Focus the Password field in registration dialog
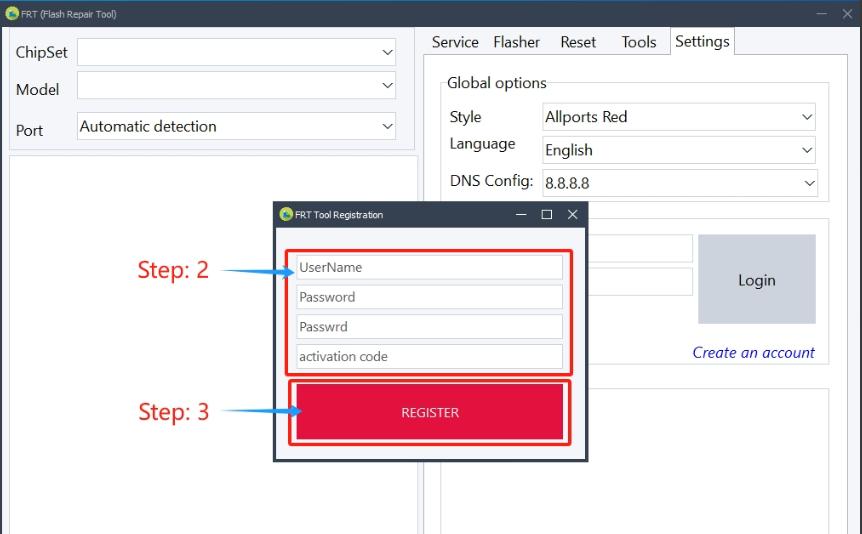 click(x=429, y=297)
